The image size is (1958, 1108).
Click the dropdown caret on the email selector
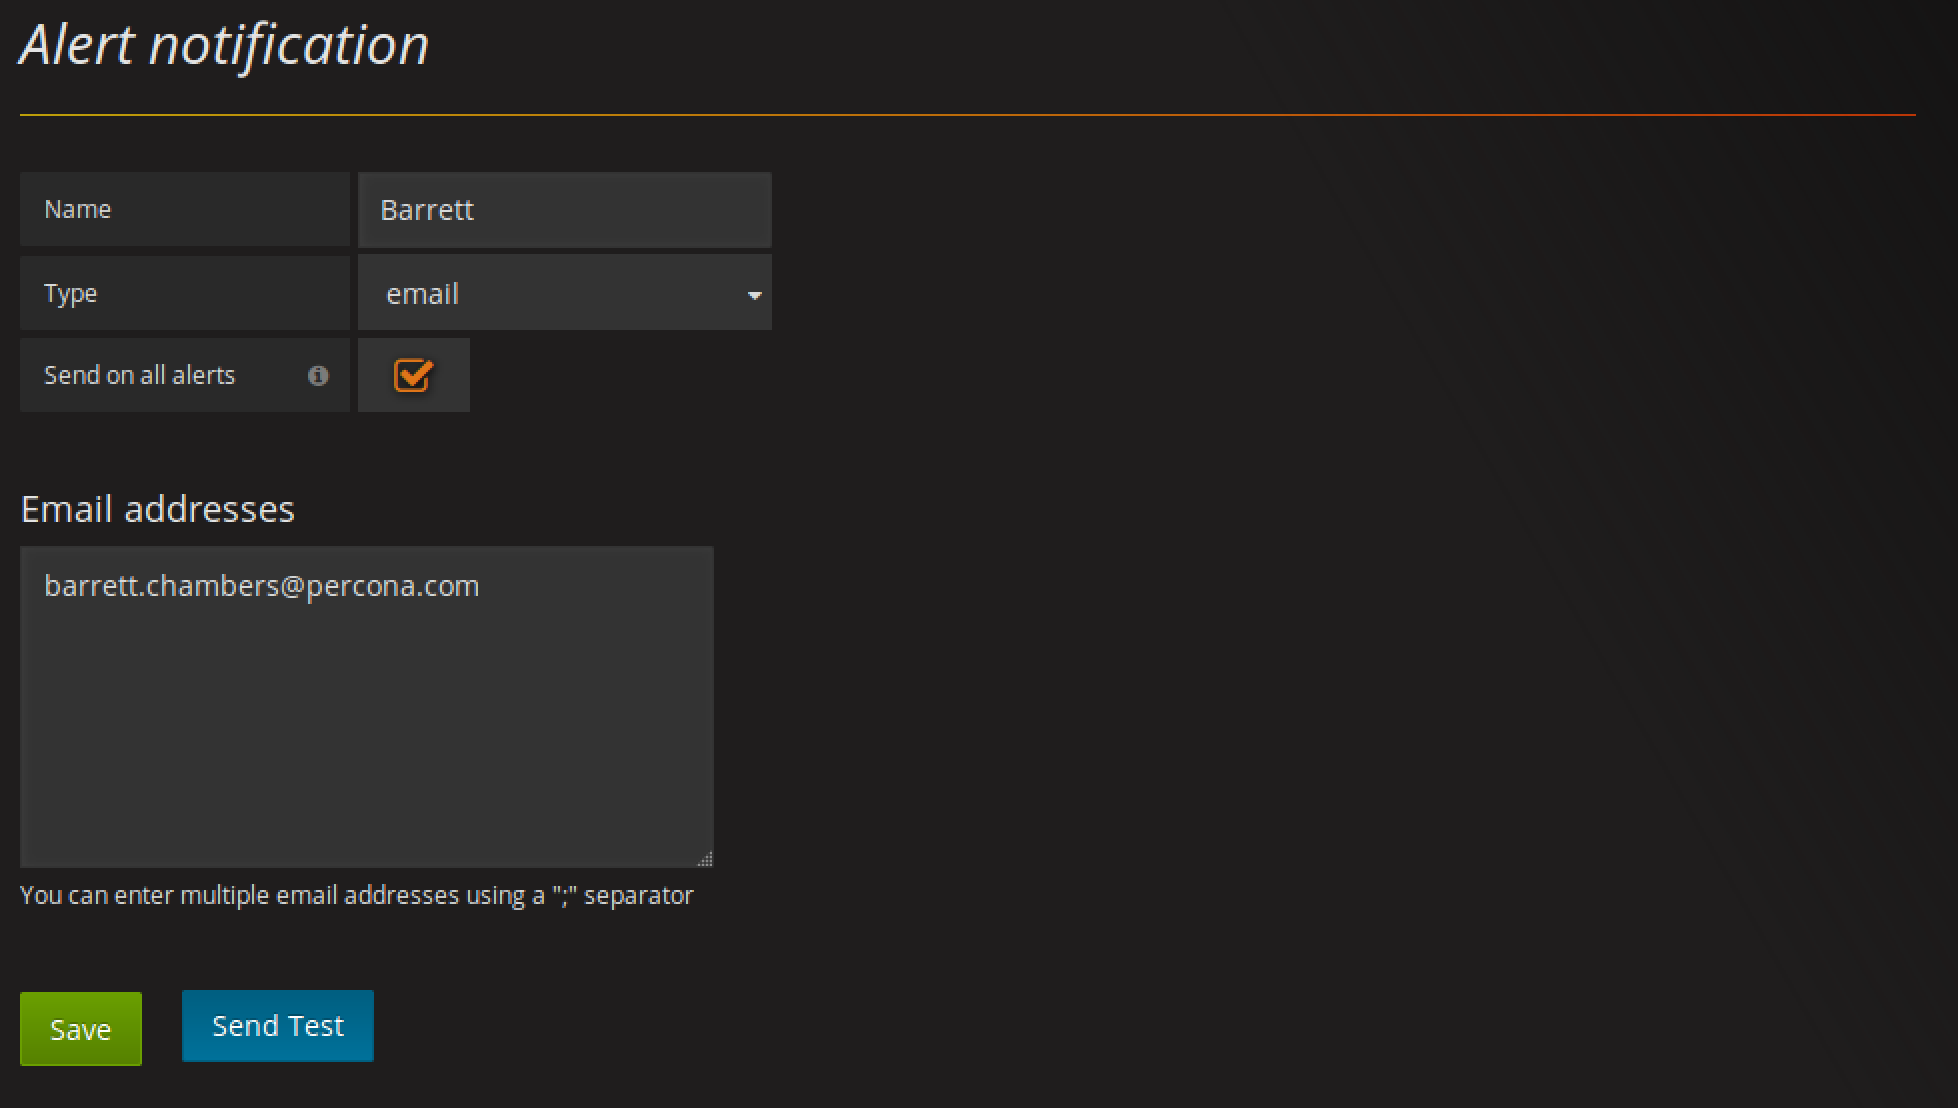753,294
